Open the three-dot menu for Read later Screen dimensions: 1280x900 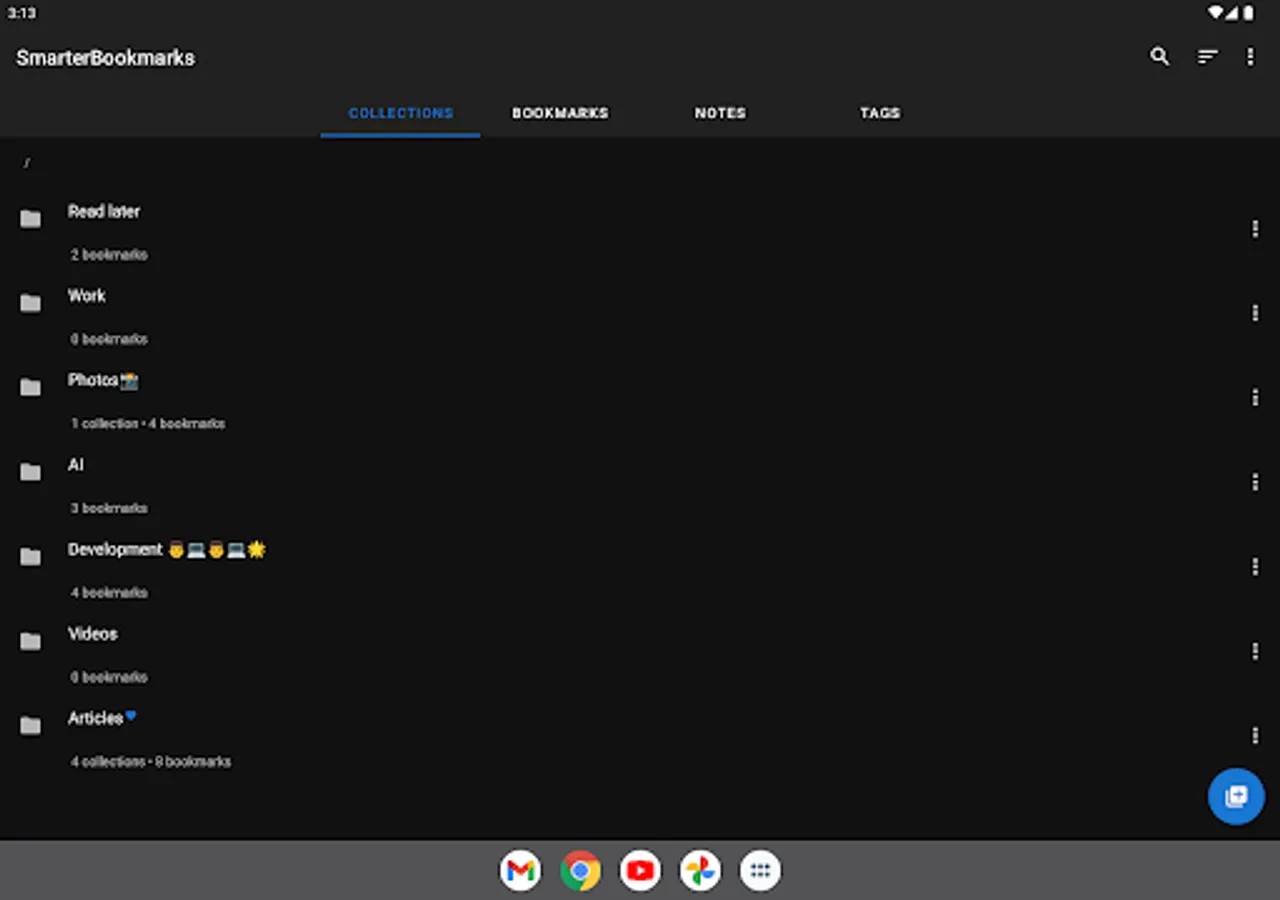1255,229
